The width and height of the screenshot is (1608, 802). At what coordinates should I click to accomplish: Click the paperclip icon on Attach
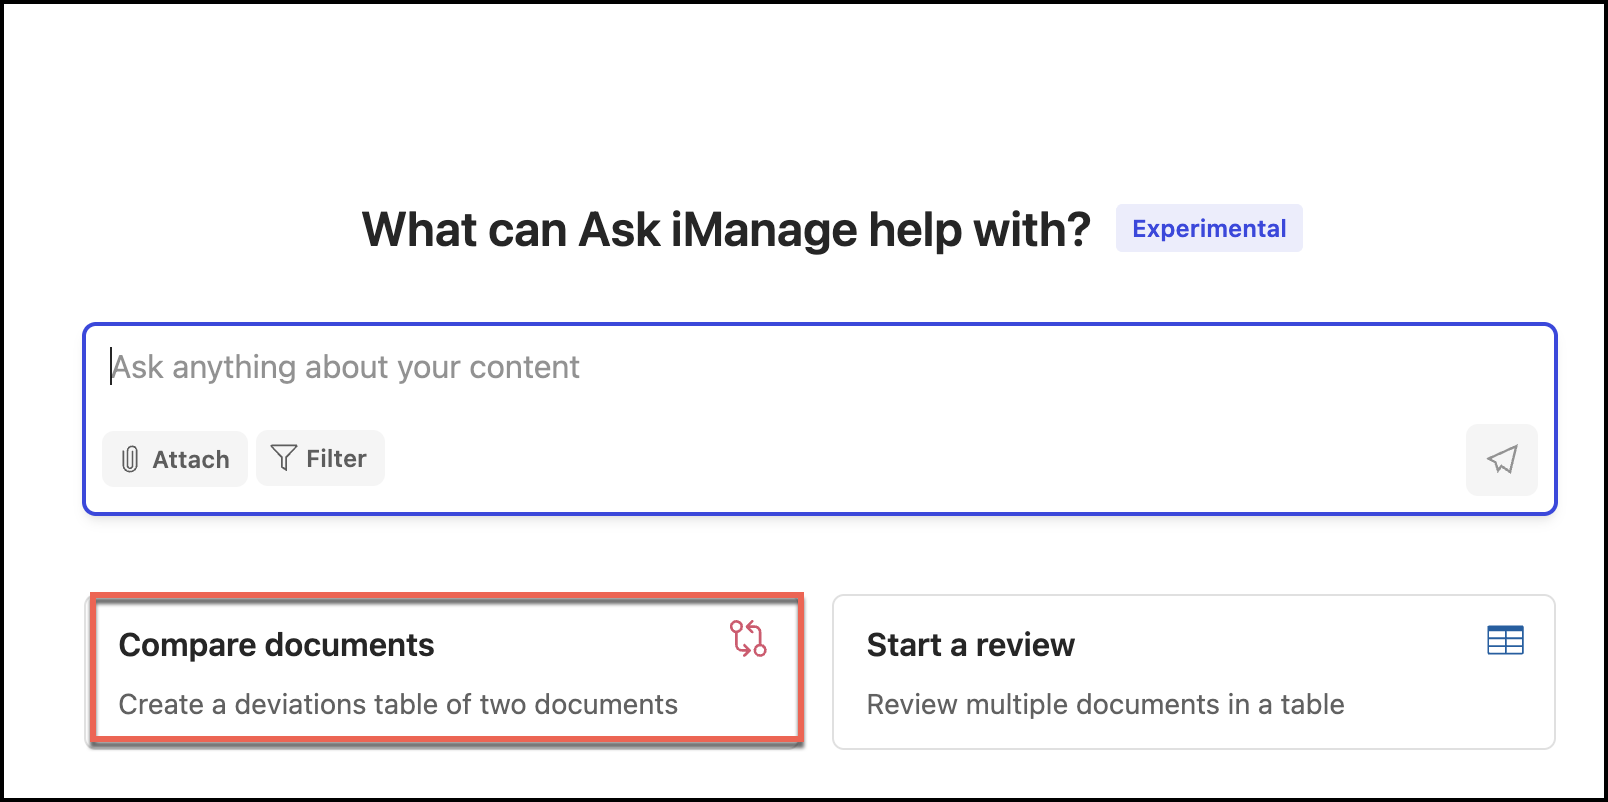click(x=130, y=459)
